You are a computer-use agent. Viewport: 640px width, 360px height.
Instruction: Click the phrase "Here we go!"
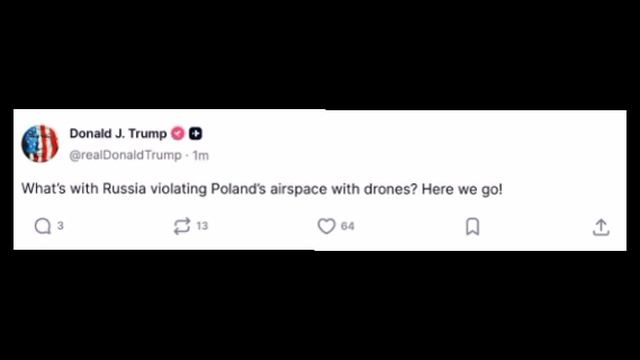462,189
